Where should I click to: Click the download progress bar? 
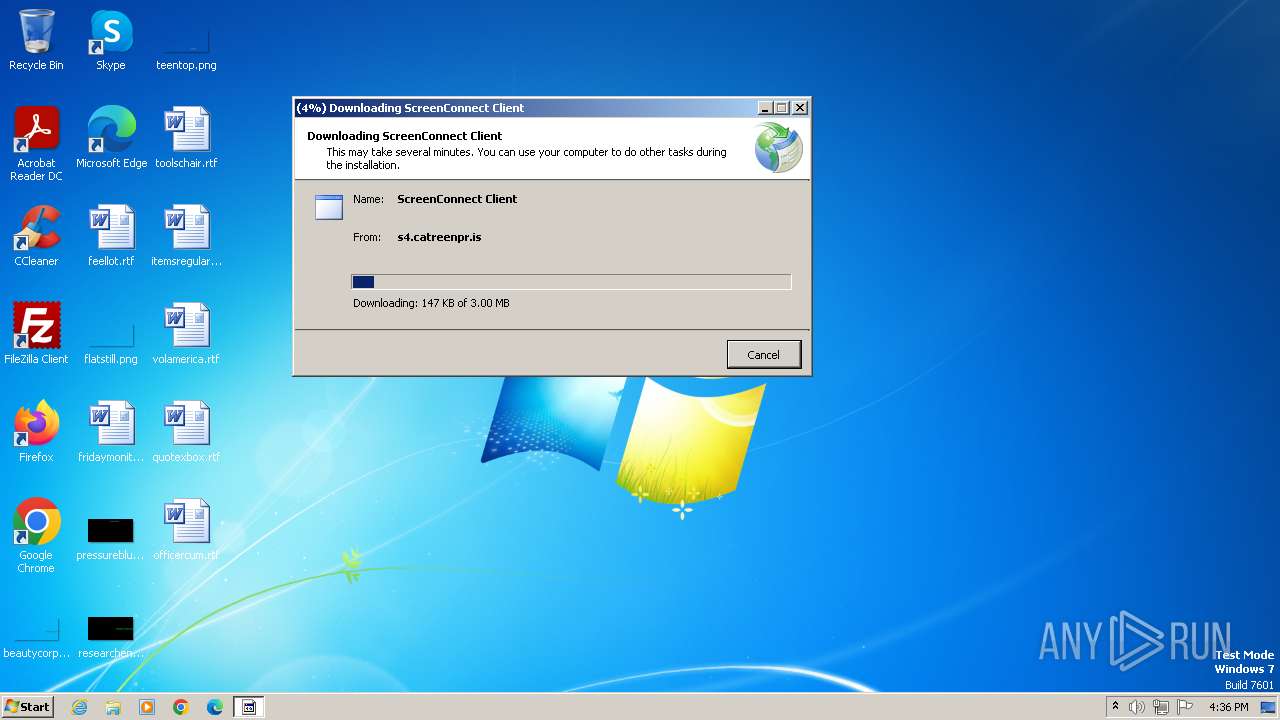571,282
